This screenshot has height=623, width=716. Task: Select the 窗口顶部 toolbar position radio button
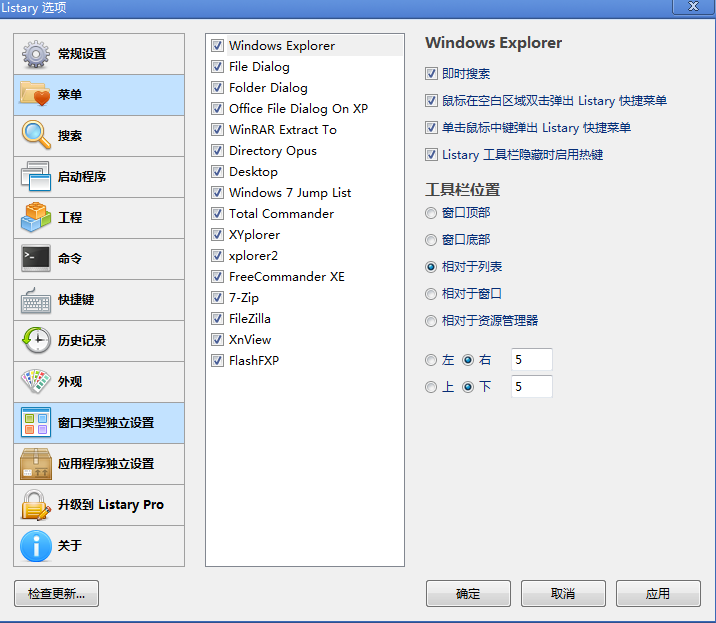pos(432,213)
